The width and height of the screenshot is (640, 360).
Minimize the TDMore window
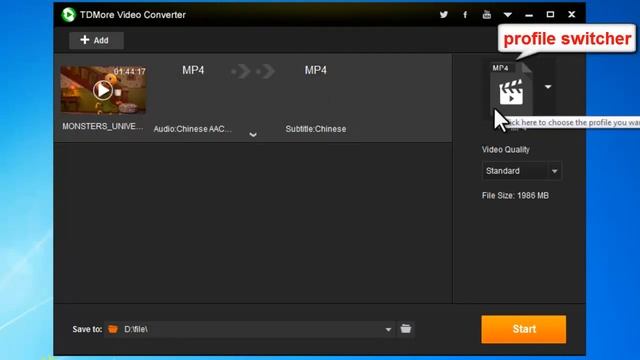(529, 15)
